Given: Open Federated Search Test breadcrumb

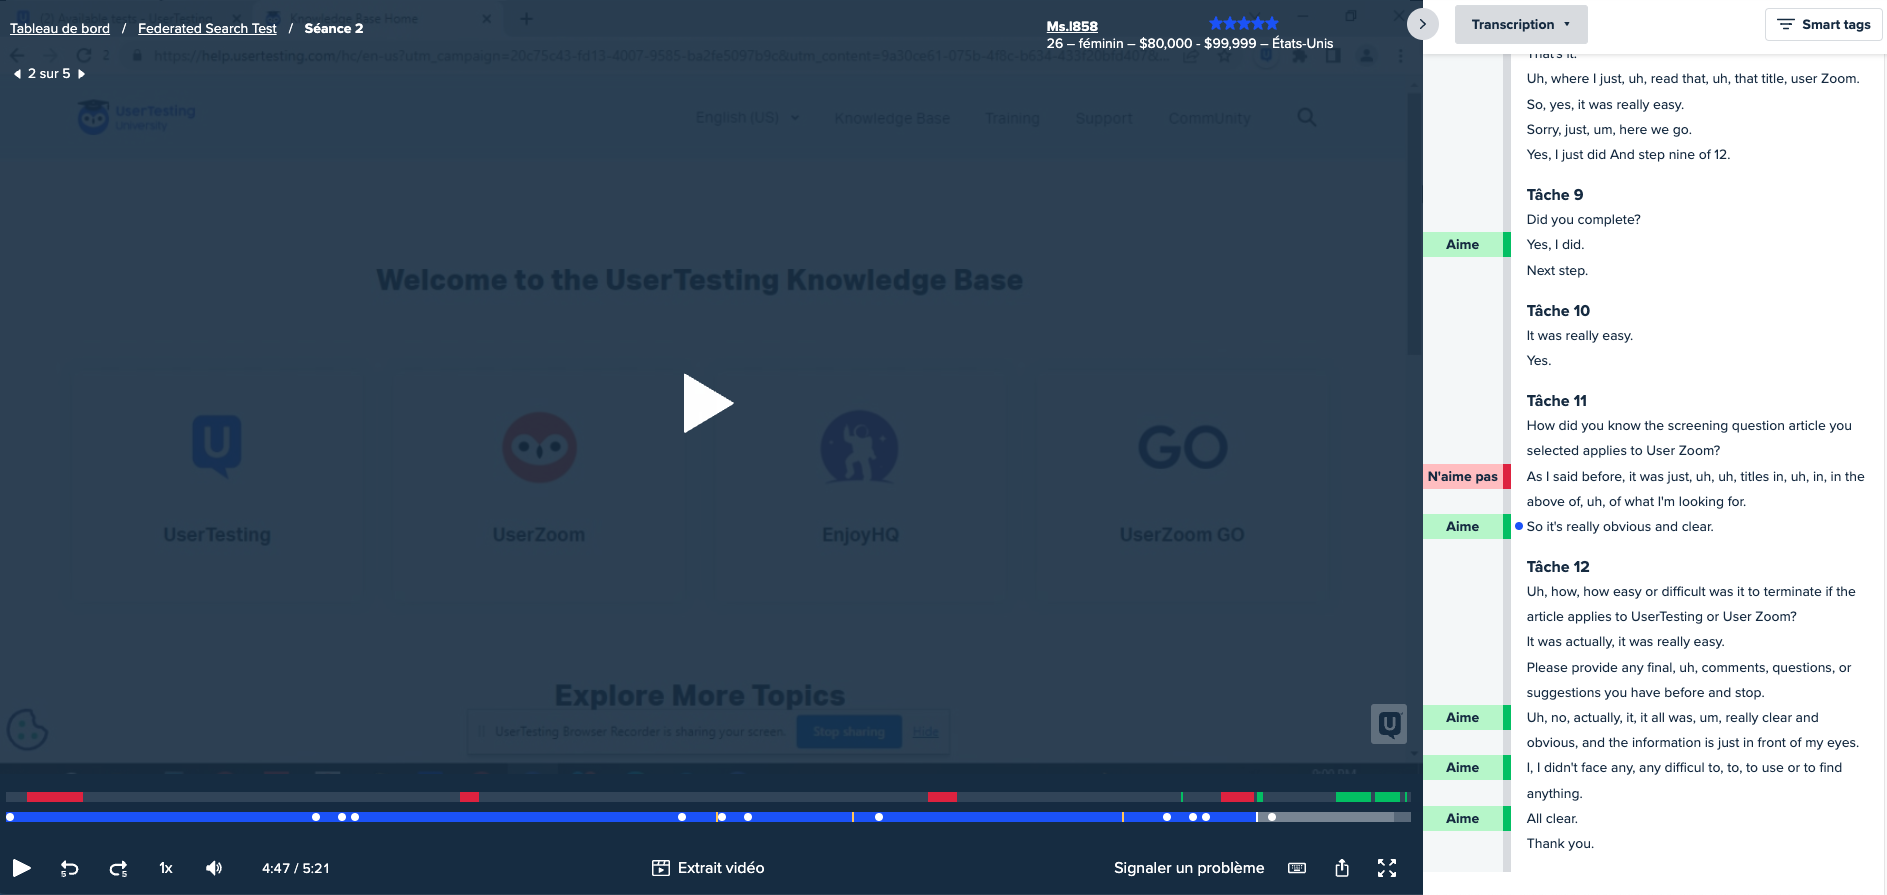Looking at the screenshot, I should [207, 28].
